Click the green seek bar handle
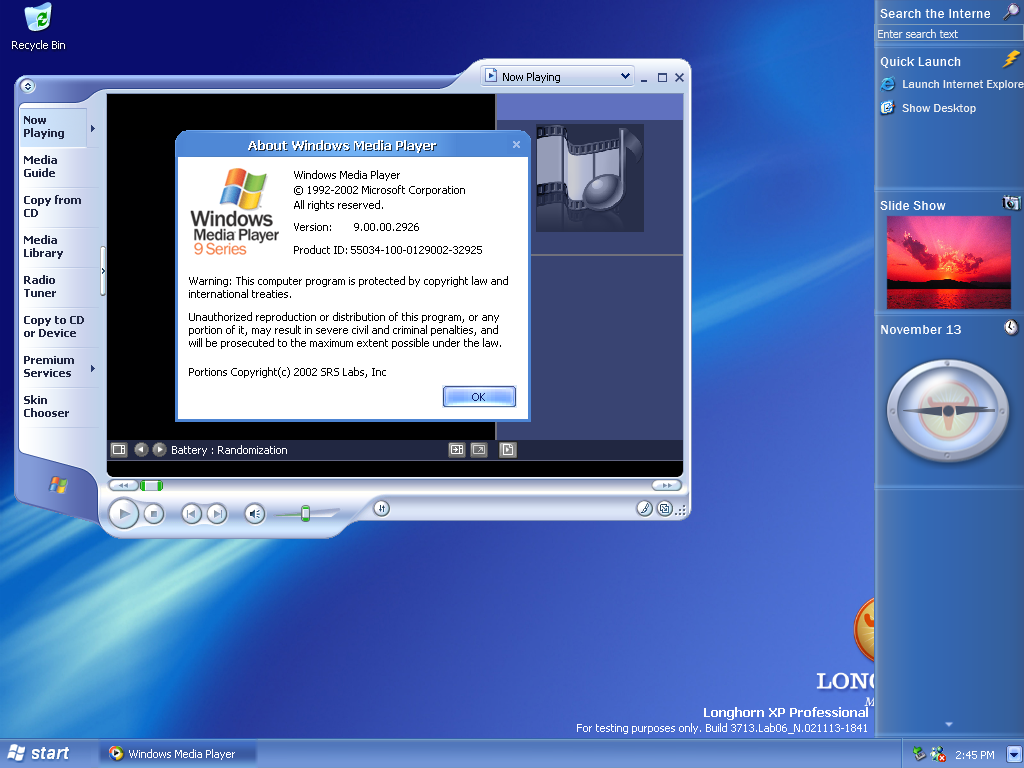1024x768 pixels. (151, 485)
